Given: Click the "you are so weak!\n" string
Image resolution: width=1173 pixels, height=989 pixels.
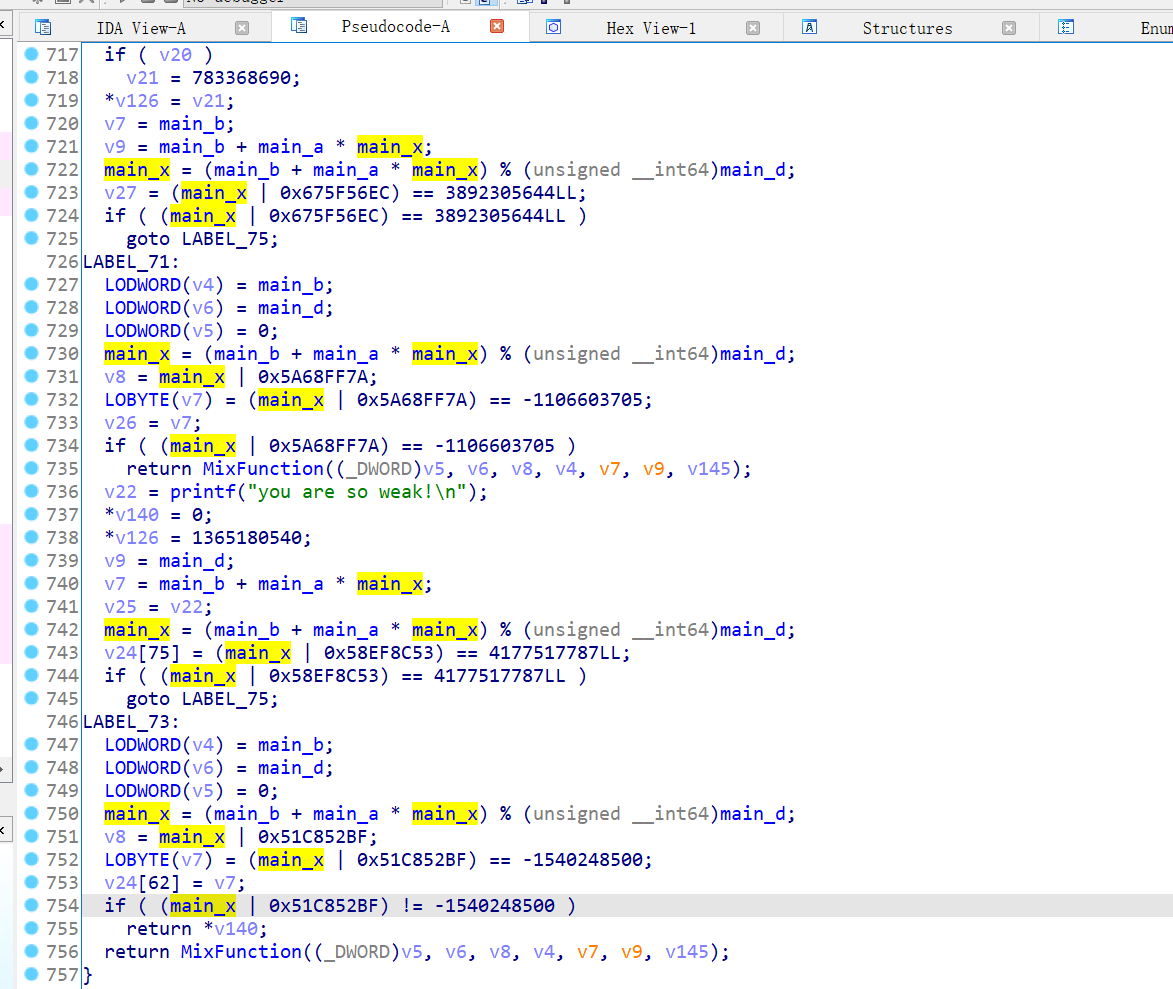Looking at the screenshot, I should [x=362, y=492].
